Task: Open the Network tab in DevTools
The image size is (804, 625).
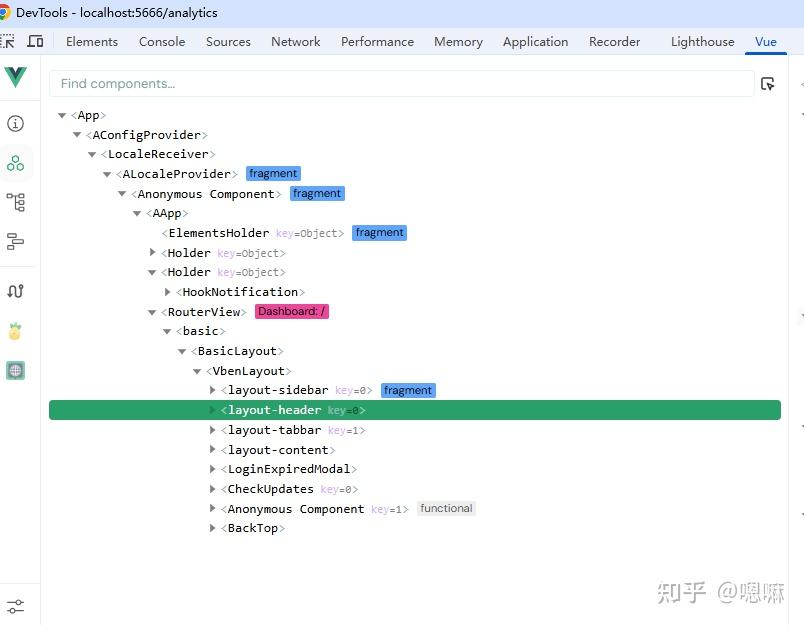Action: pos(295,42)
